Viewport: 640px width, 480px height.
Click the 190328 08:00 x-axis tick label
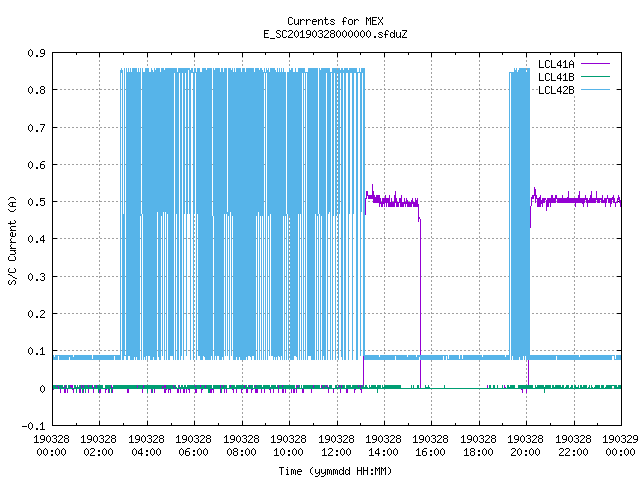pos(241,446)
